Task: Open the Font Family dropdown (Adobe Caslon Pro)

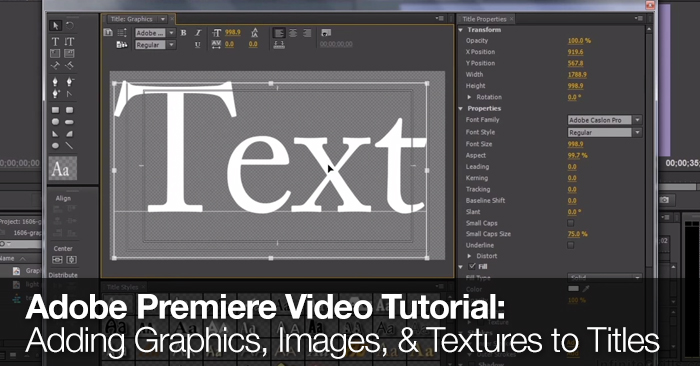Action: 604,120
